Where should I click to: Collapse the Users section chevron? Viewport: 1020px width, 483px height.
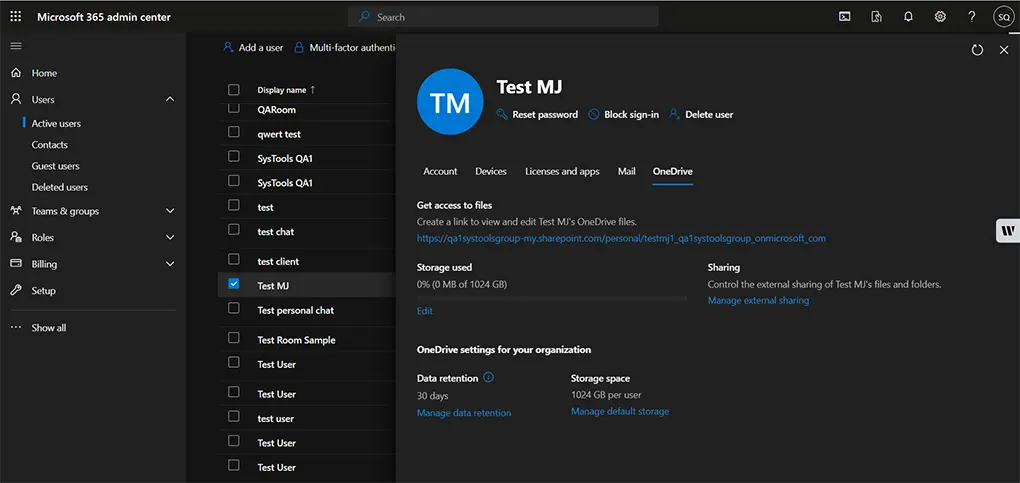[x=170, y=99]
